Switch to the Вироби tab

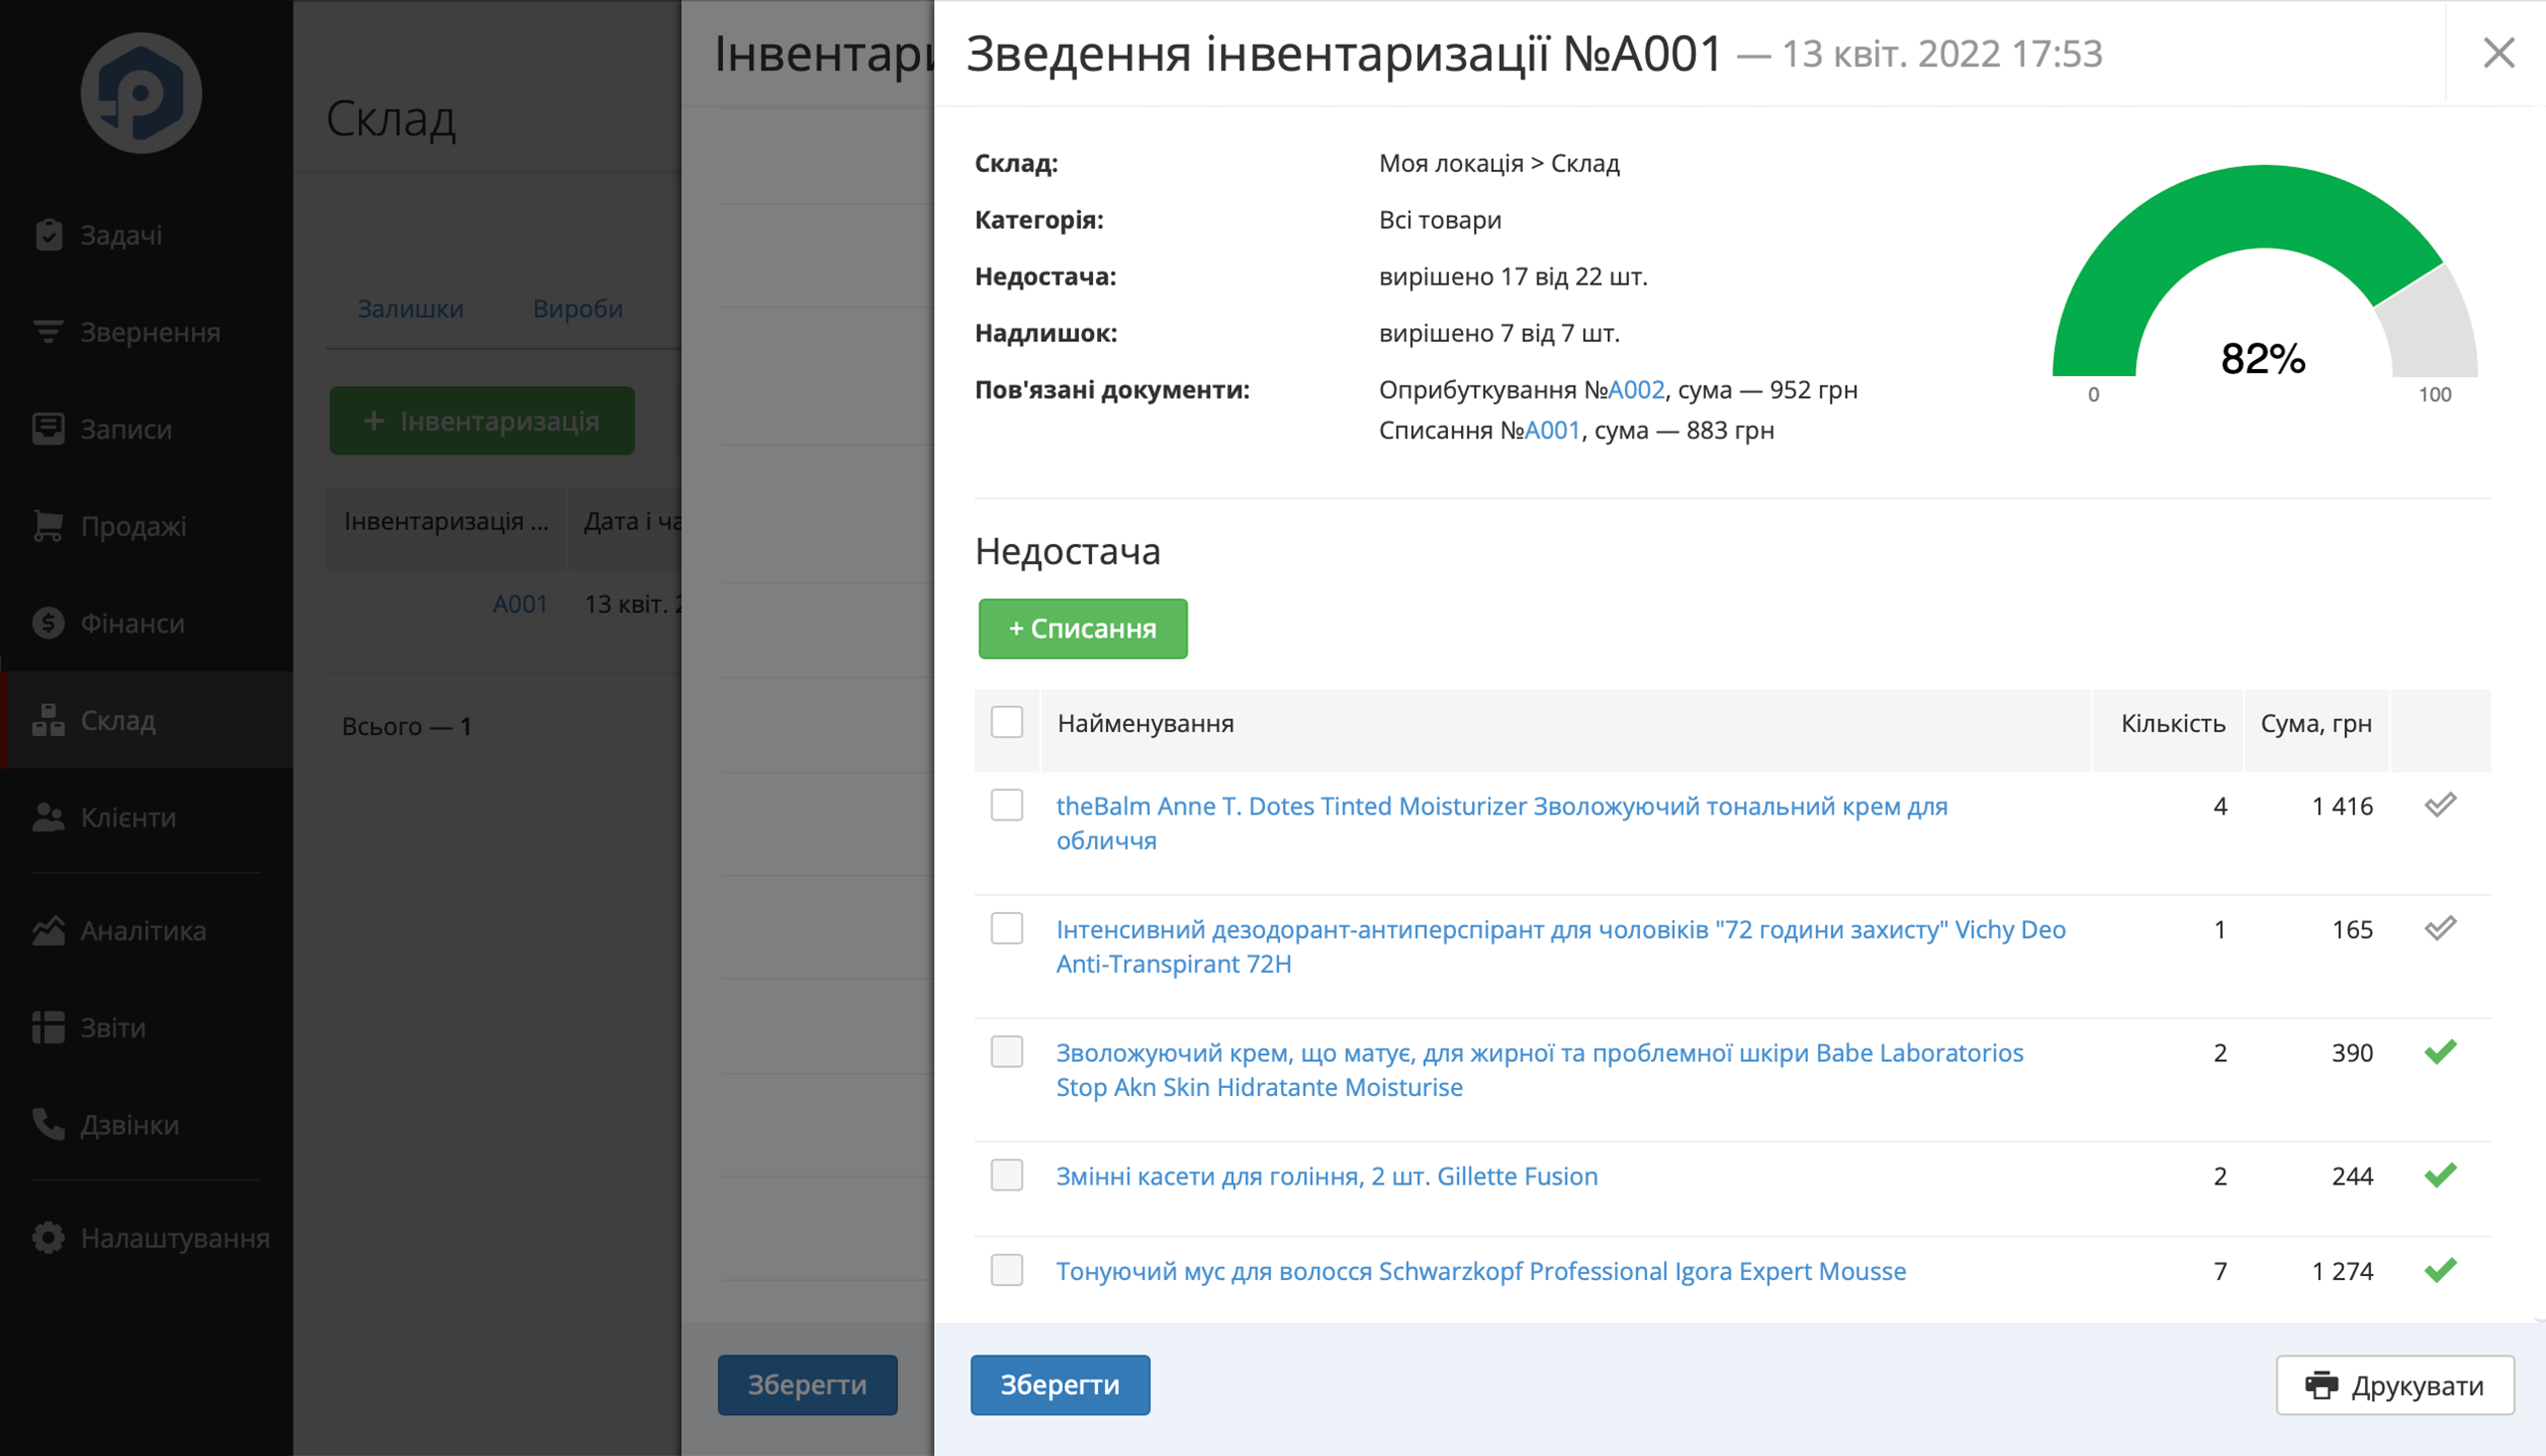tap(577, 308)
